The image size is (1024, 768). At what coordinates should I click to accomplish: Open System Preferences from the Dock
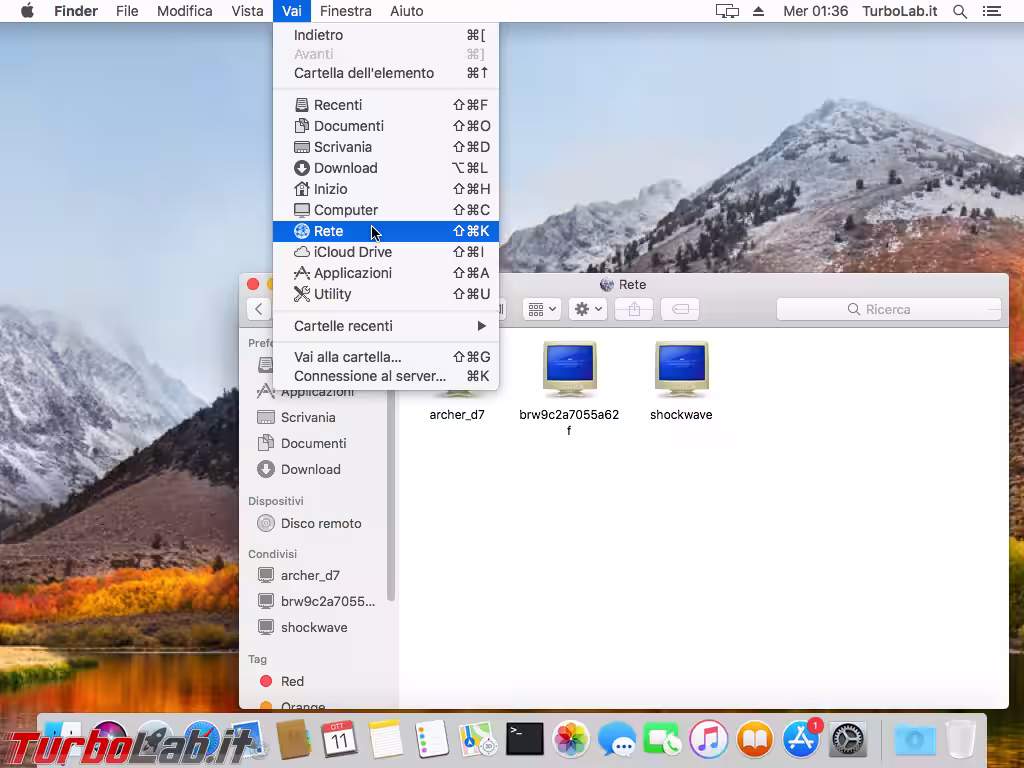point(848,740)
